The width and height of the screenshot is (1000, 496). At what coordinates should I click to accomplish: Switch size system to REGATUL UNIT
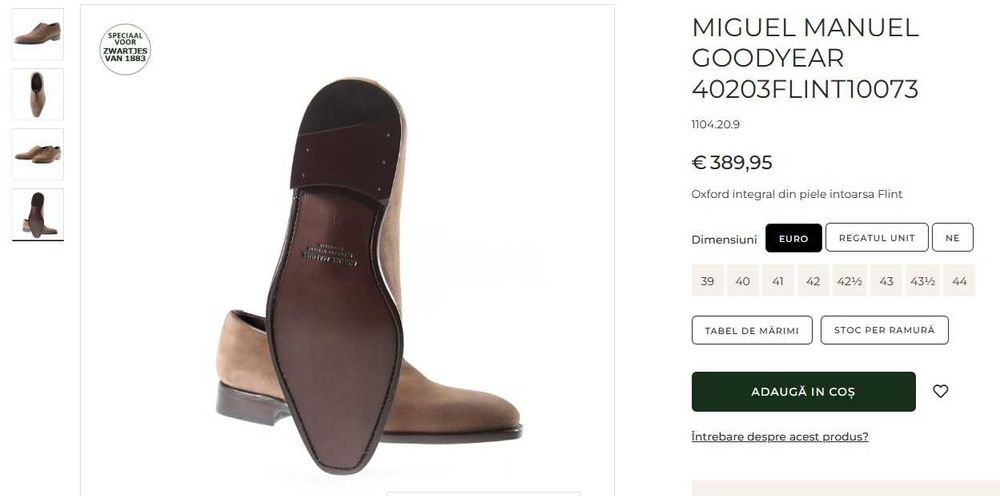click(877, 238)
